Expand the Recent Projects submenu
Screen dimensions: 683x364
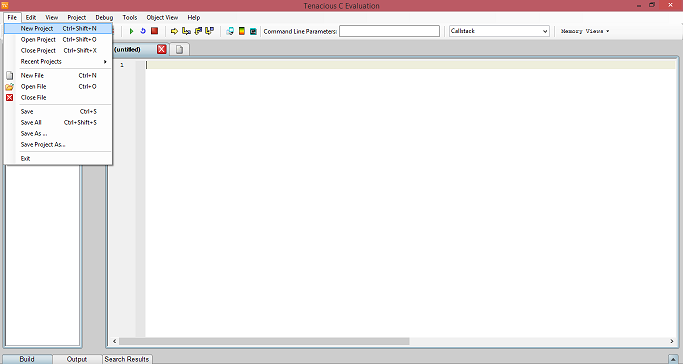[58, 61]
